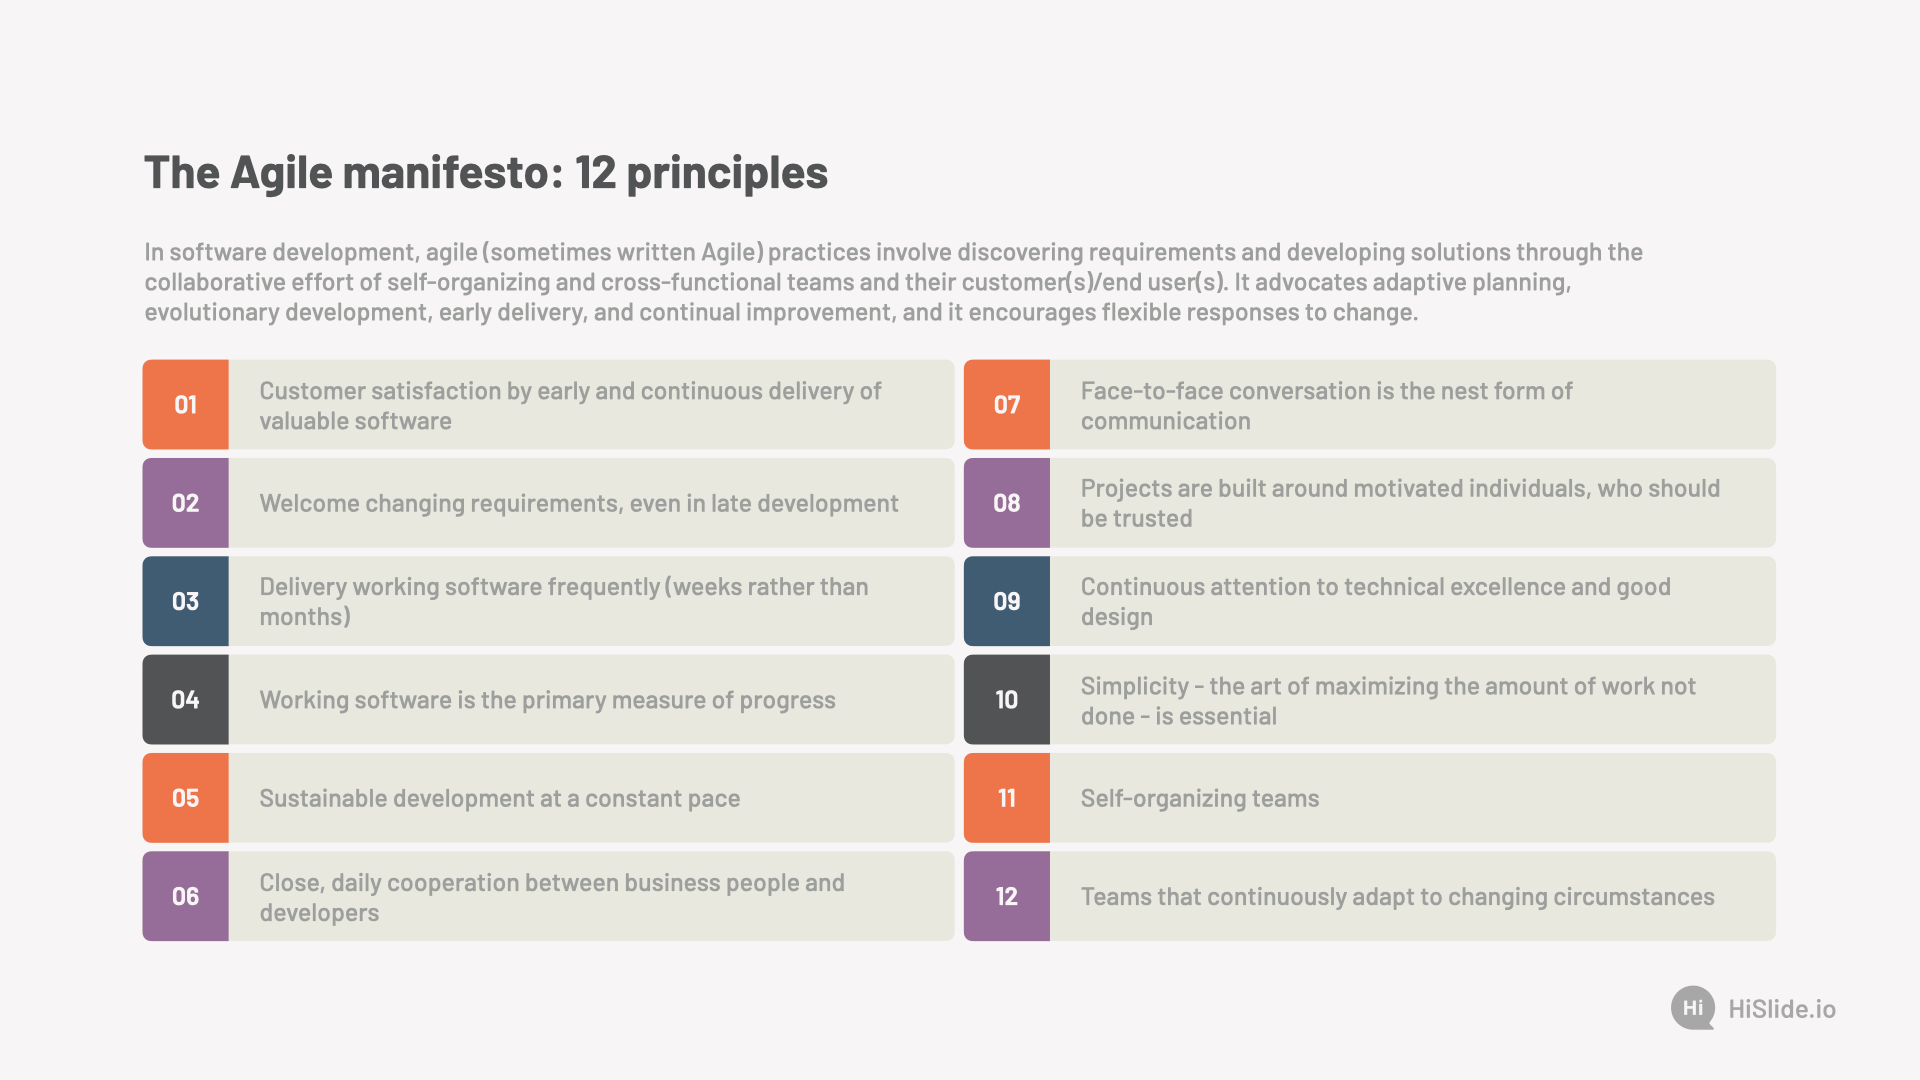Click the dark gray 10 number badge

[x=1007, y=699]
